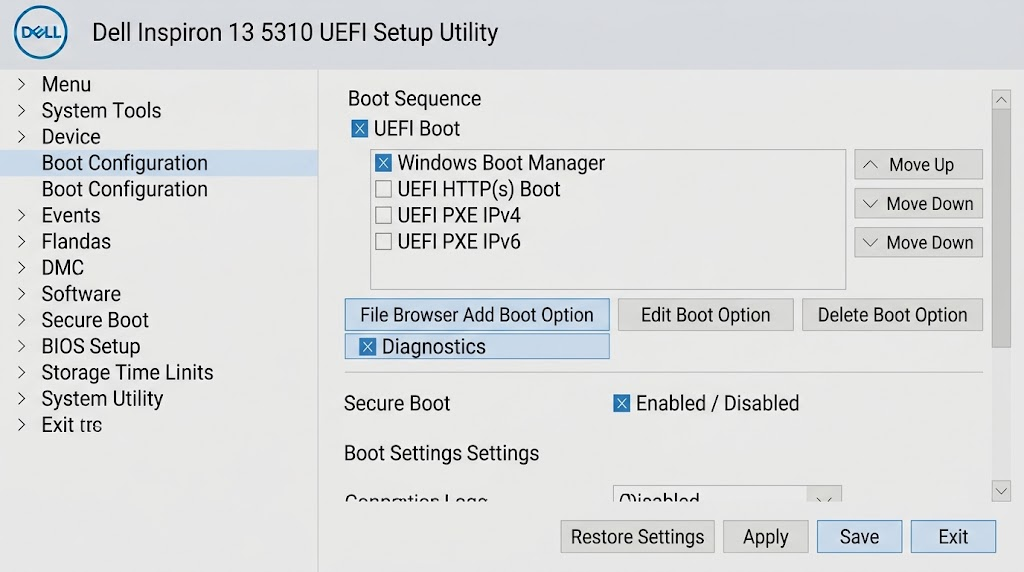Click File Browser Add Boot Option
The width and height of the screenshot is (1024, 572).
pyautogui.click(x=477, y=315)
